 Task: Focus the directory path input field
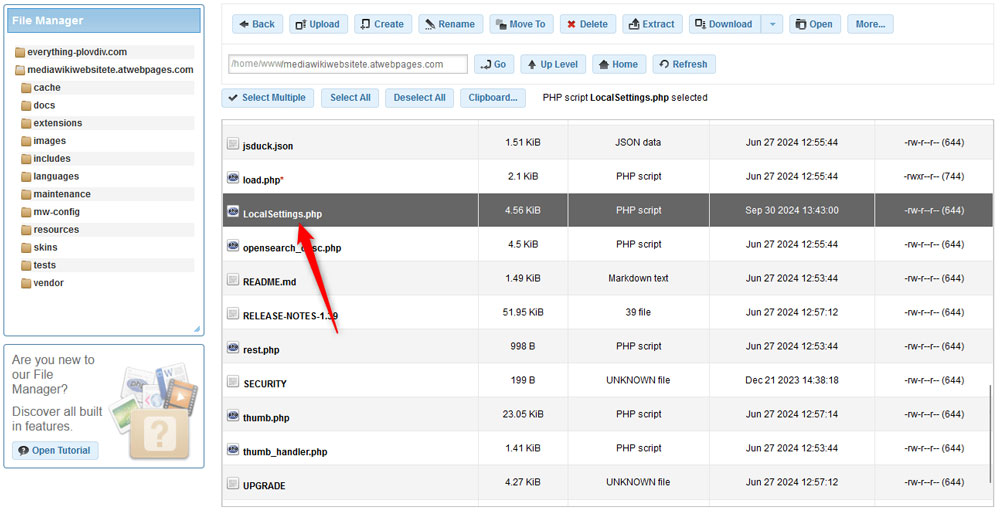348,64
